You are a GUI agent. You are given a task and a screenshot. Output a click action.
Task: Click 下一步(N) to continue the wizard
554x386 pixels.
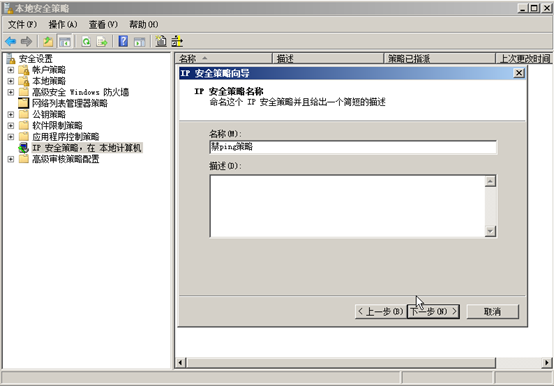tap(433, 311)
